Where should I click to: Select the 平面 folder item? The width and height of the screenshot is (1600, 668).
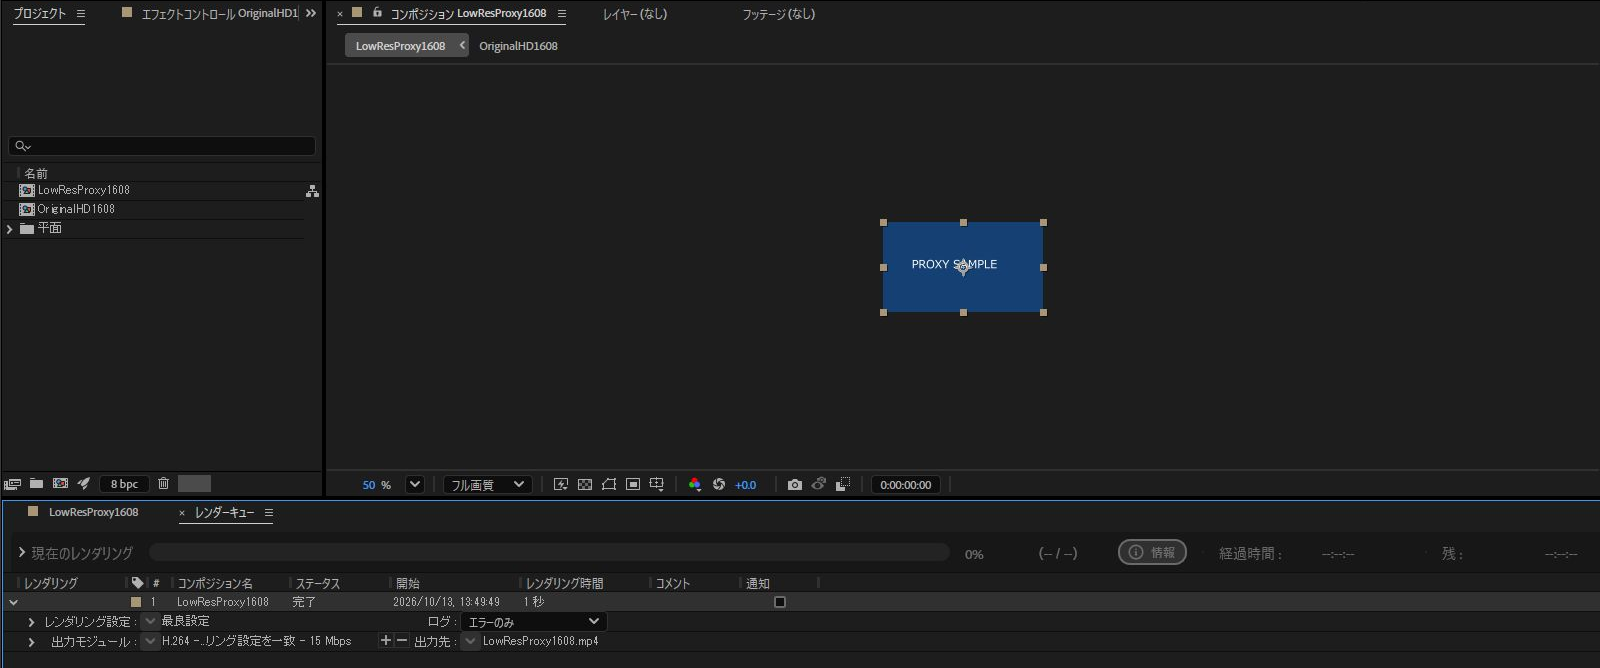click(x=50, y=228)
